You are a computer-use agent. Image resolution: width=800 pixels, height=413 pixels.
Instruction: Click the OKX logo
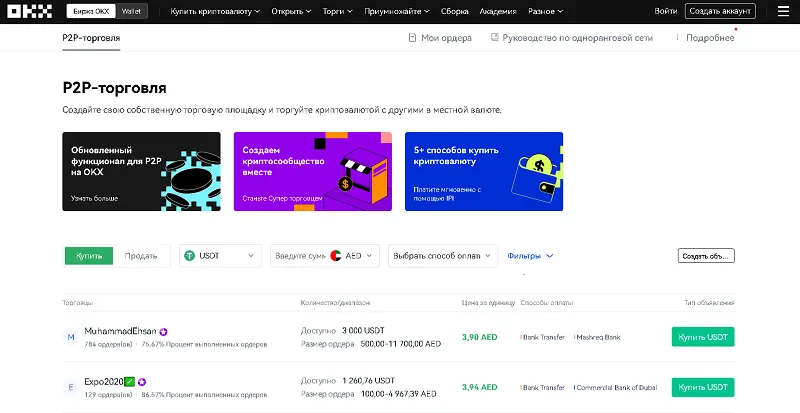30,11
